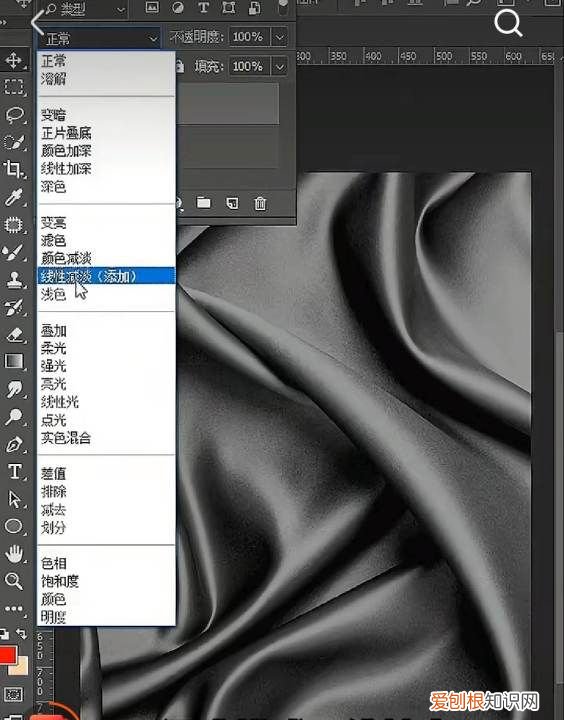Image resolution: width=564 pixels, height=720 pixels.
Task: Choose 实色混合 blend mode
Action: tap(106, 438)
